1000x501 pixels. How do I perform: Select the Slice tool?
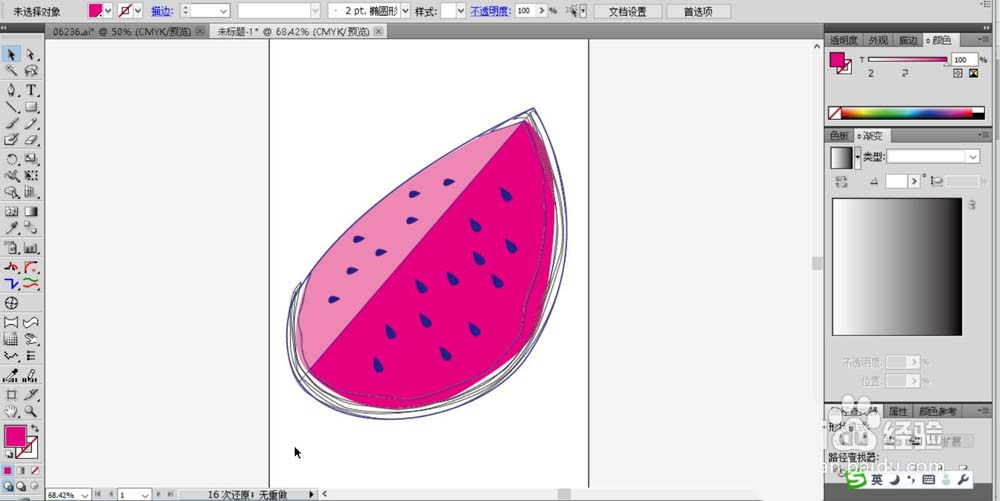[x=31, y=395]
